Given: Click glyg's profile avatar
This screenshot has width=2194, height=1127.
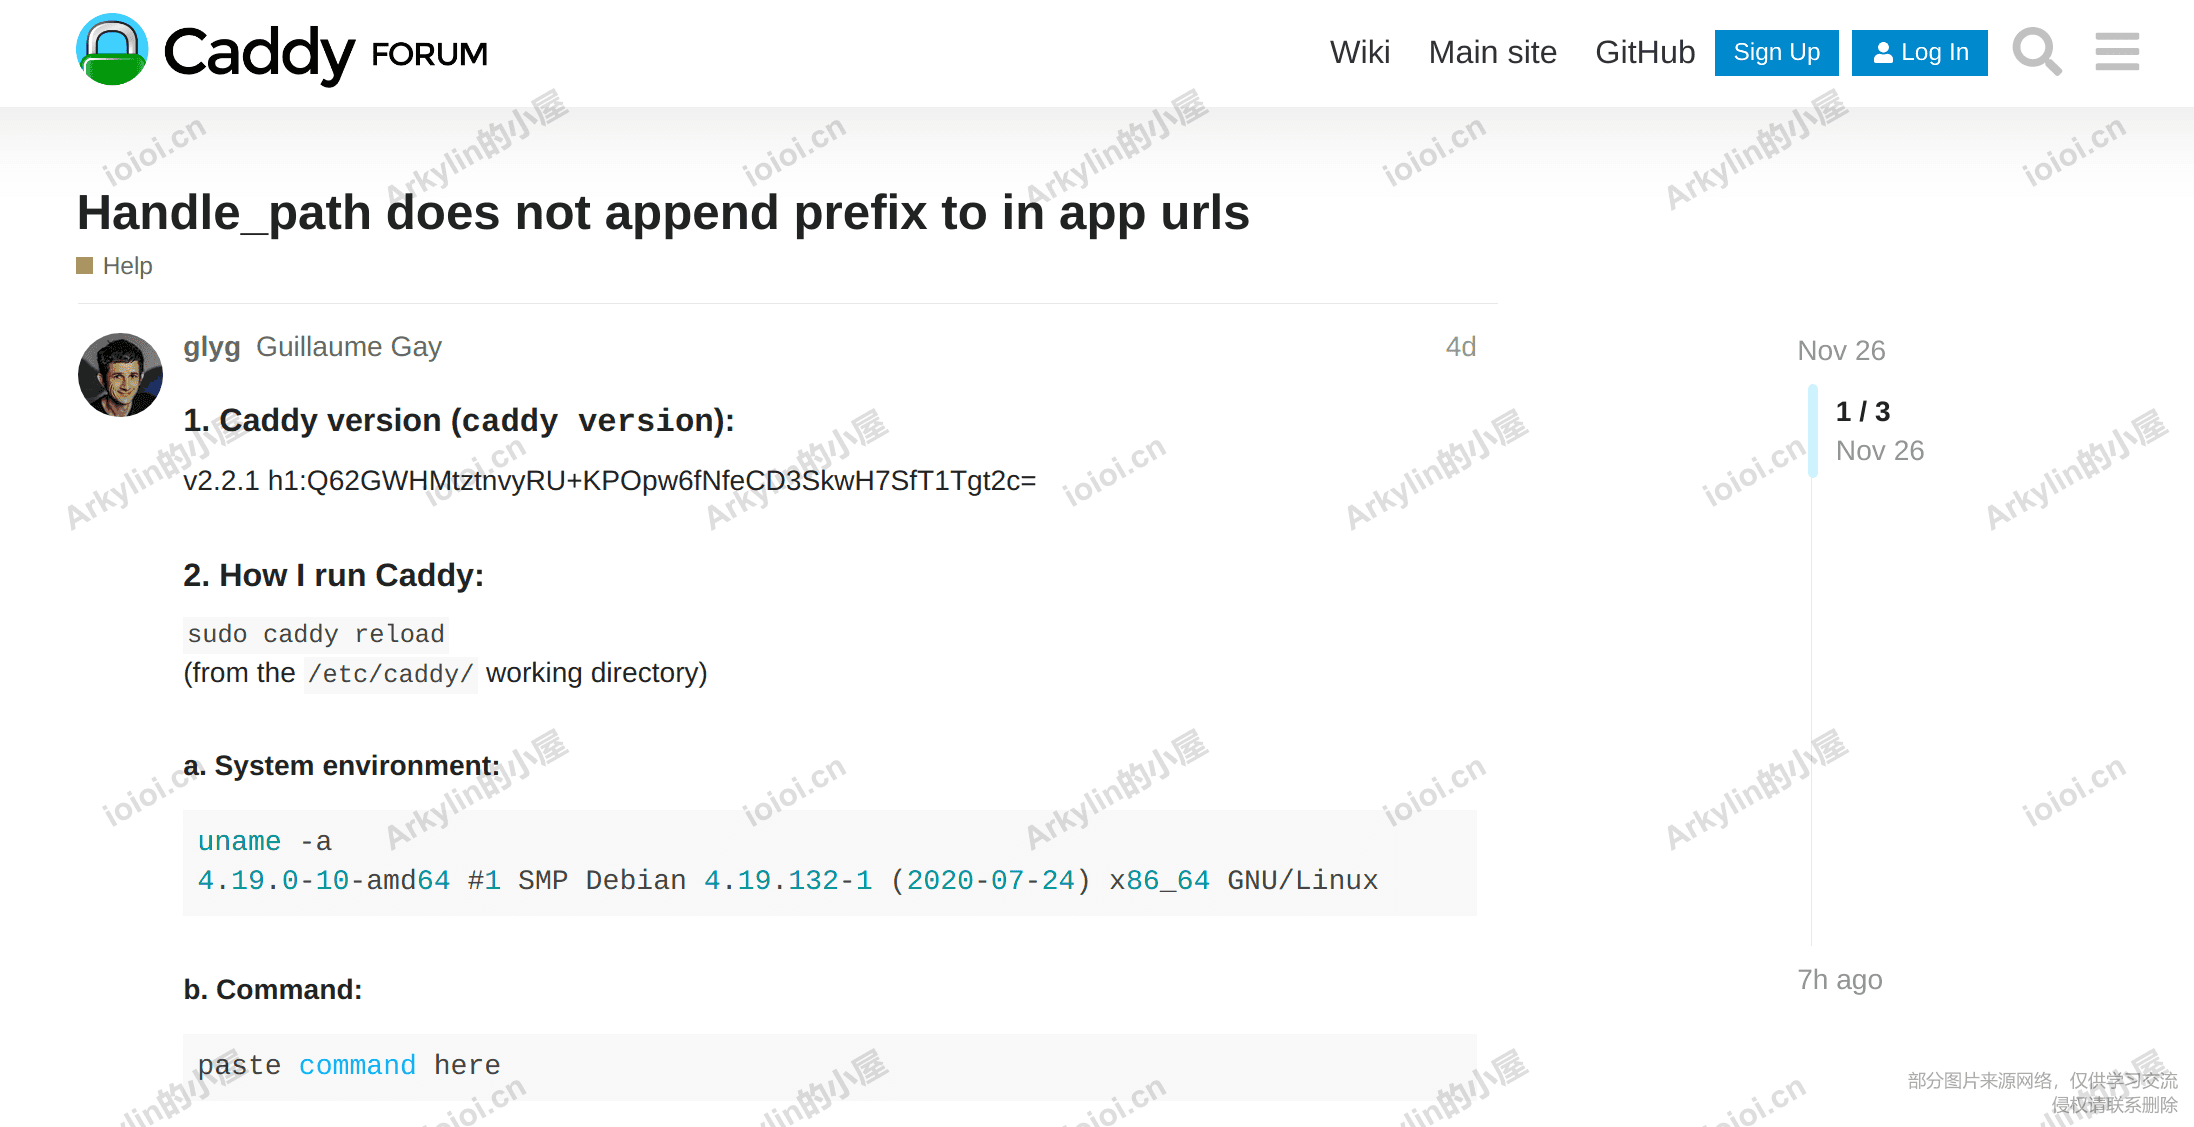Looking at the screenshot, I should pos(120,375).
